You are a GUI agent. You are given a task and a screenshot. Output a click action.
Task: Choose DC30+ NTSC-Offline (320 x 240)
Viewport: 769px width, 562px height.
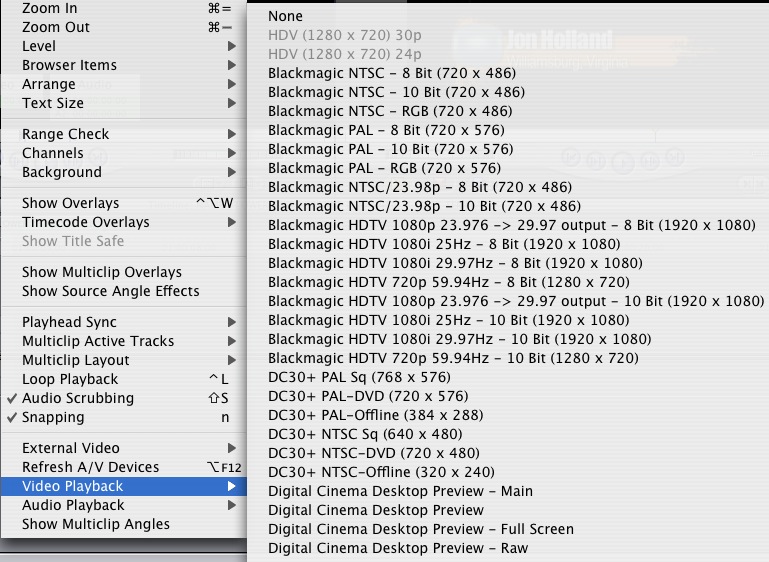(x=508, y=472)
